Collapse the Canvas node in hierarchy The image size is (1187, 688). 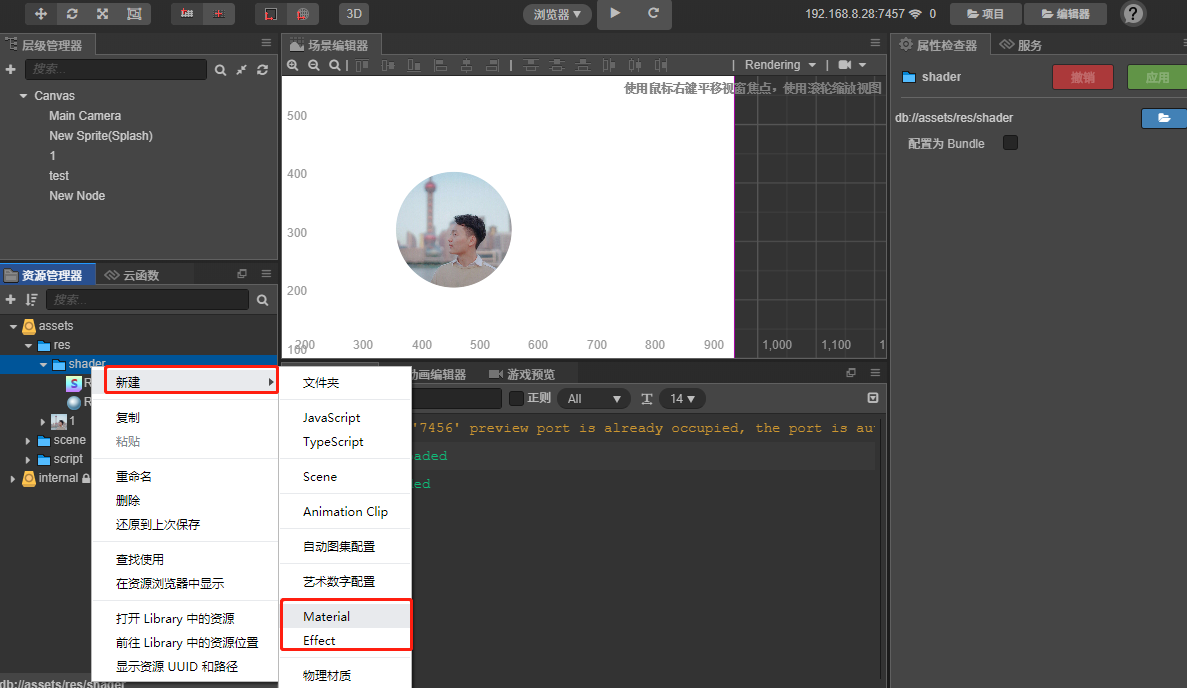pyautogui.click(x=23, y=96)
